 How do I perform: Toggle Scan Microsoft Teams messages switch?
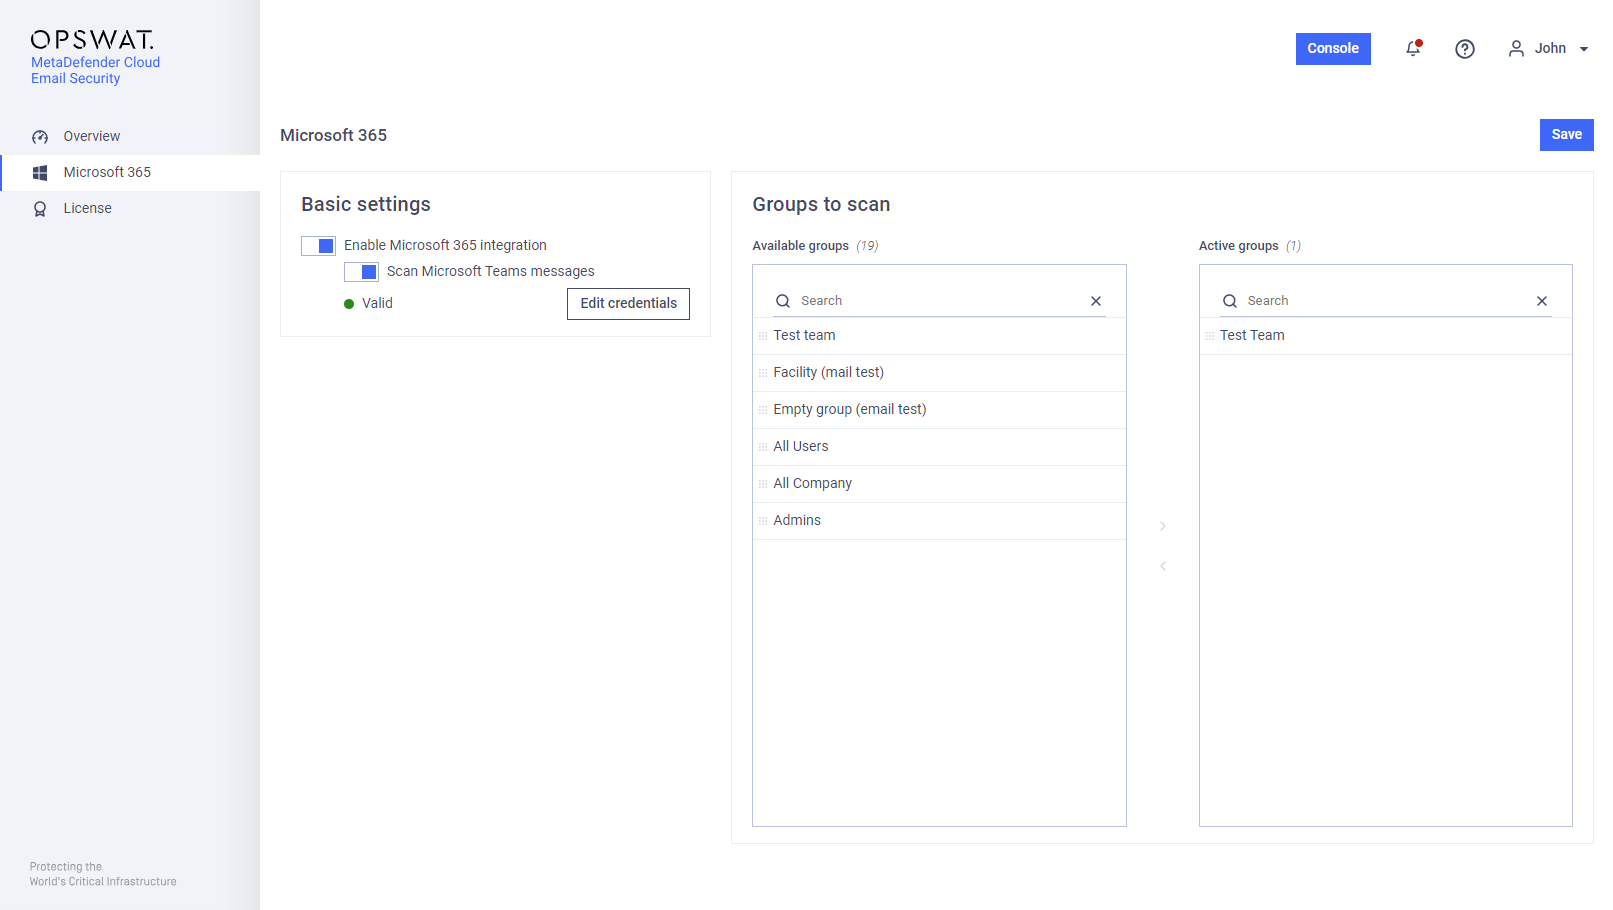[361, 272]
